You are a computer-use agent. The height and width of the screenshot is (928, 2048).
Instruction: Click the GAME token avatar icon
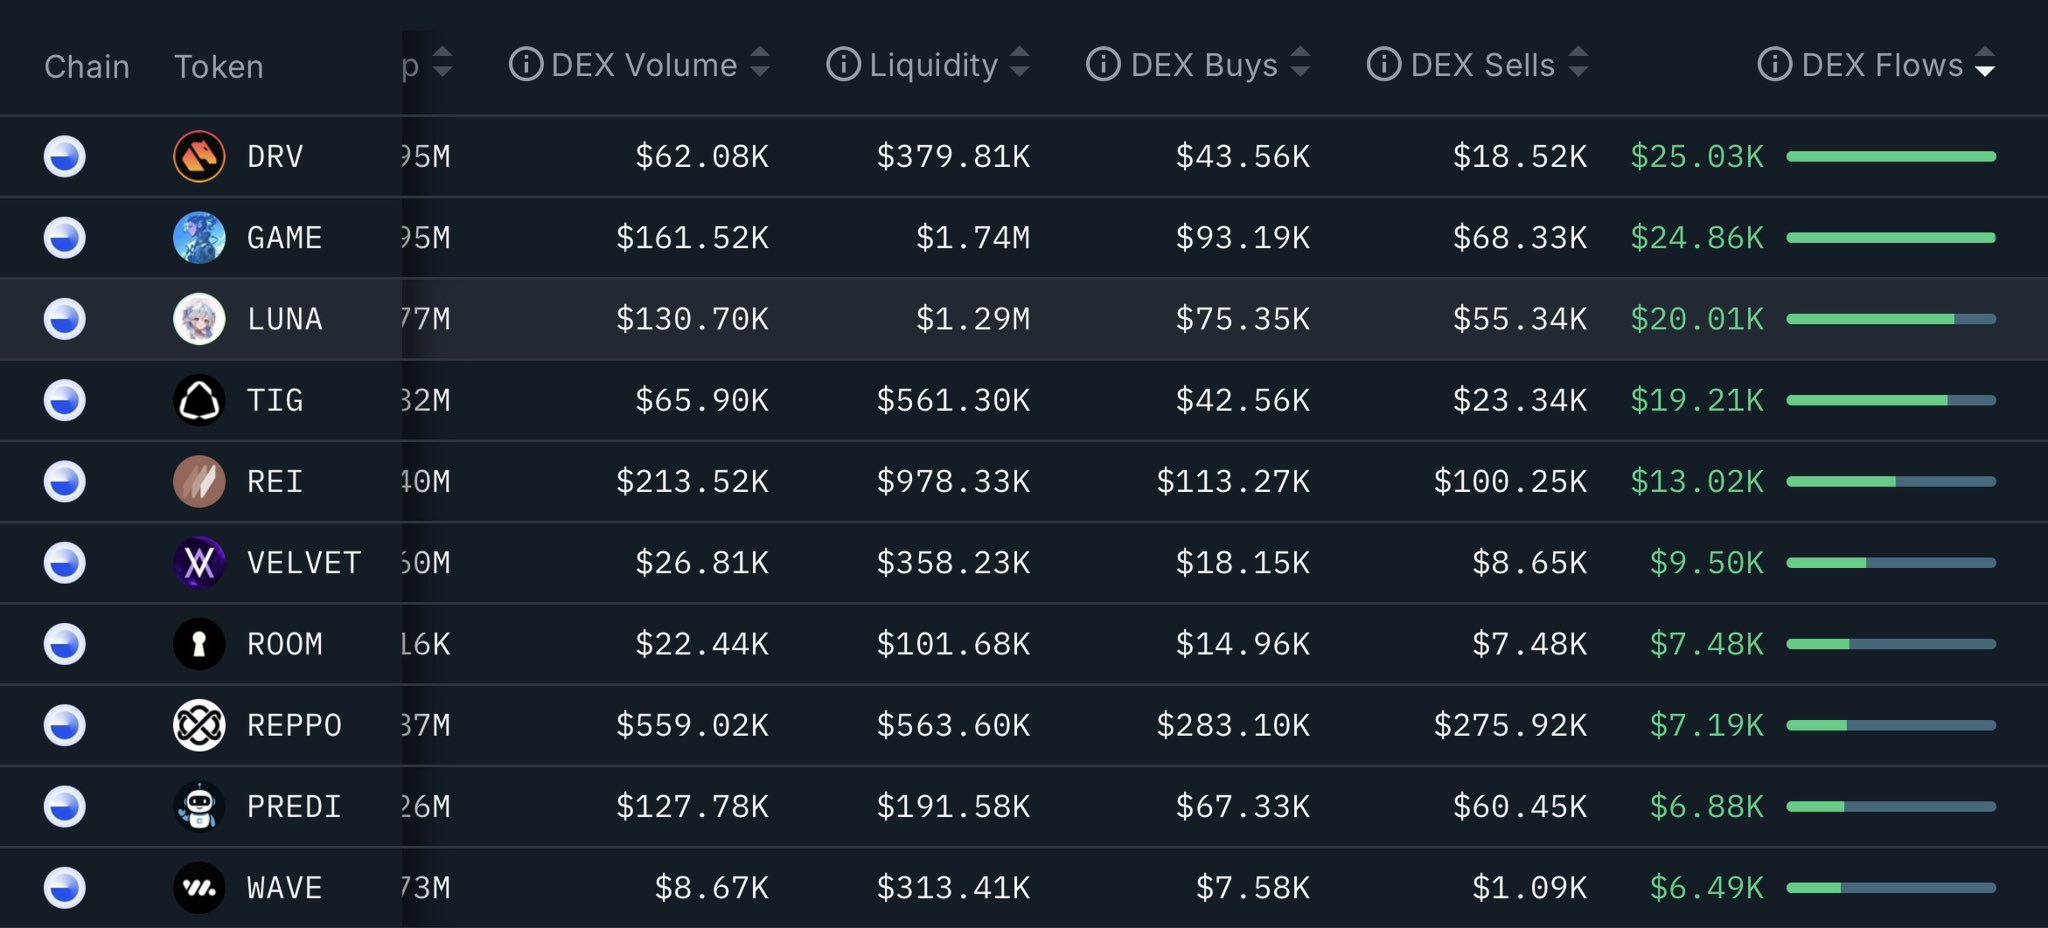199,238
